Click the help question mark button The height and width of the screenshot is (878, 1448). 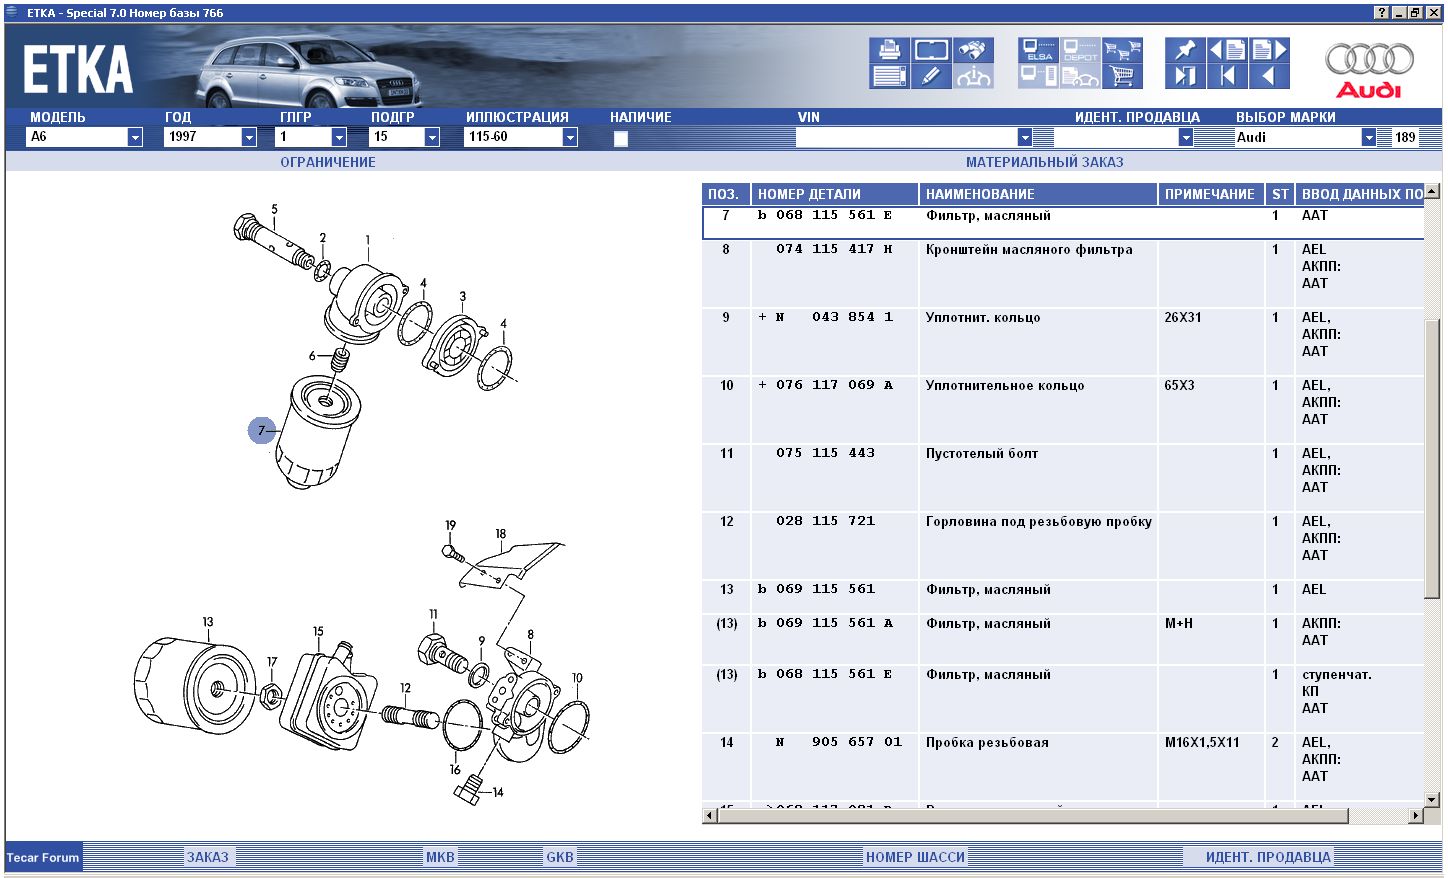[x=1382, y=13]
